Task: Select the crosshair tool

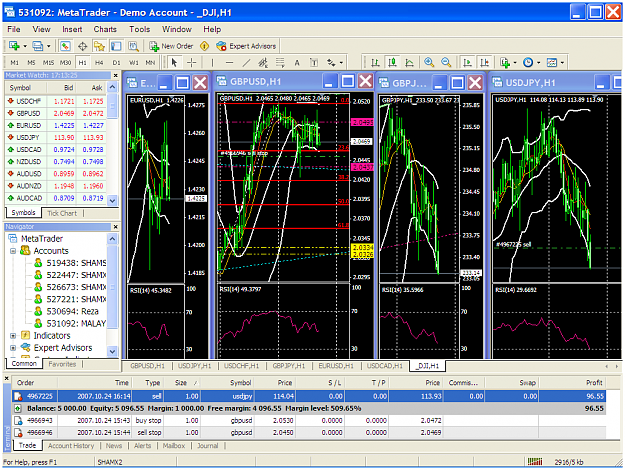Action: pos(192,62)
